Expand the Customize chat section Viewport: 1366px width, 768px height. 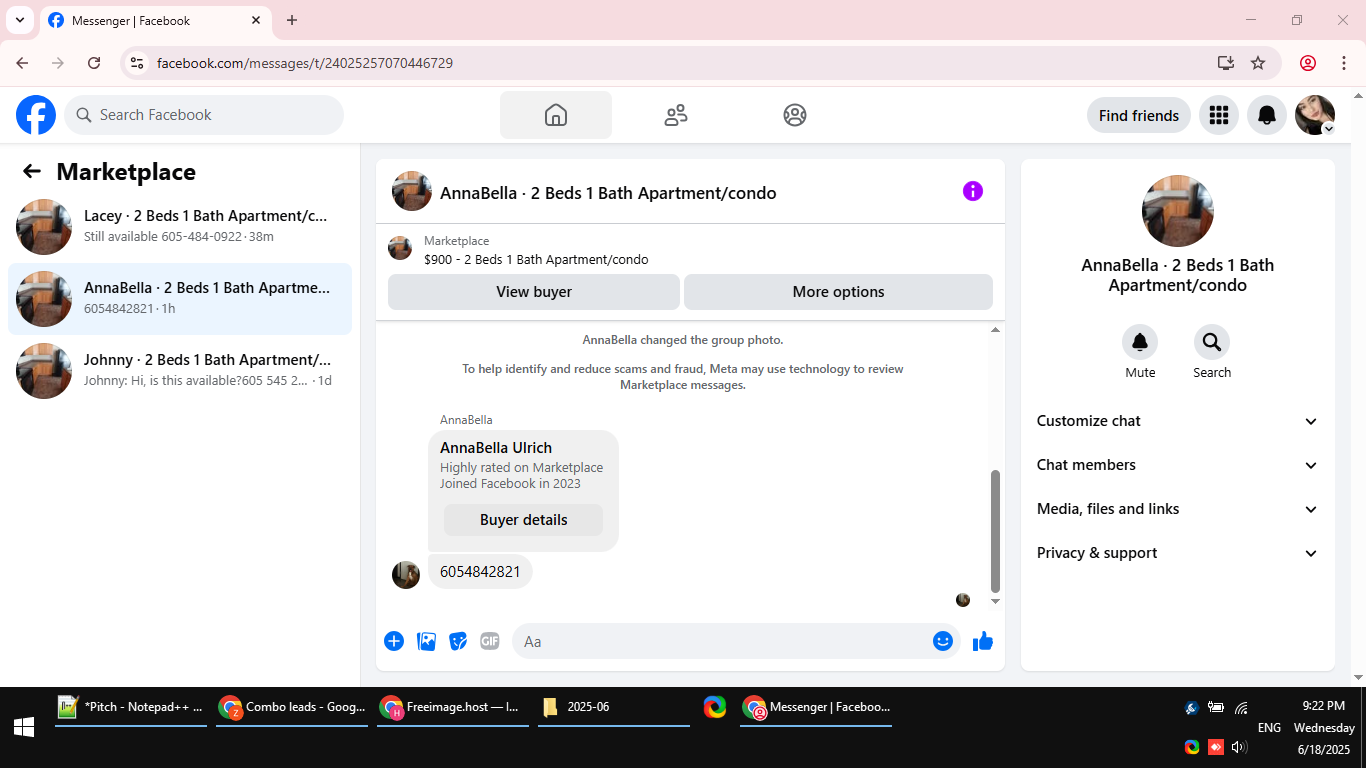[x=1178, y=421]
